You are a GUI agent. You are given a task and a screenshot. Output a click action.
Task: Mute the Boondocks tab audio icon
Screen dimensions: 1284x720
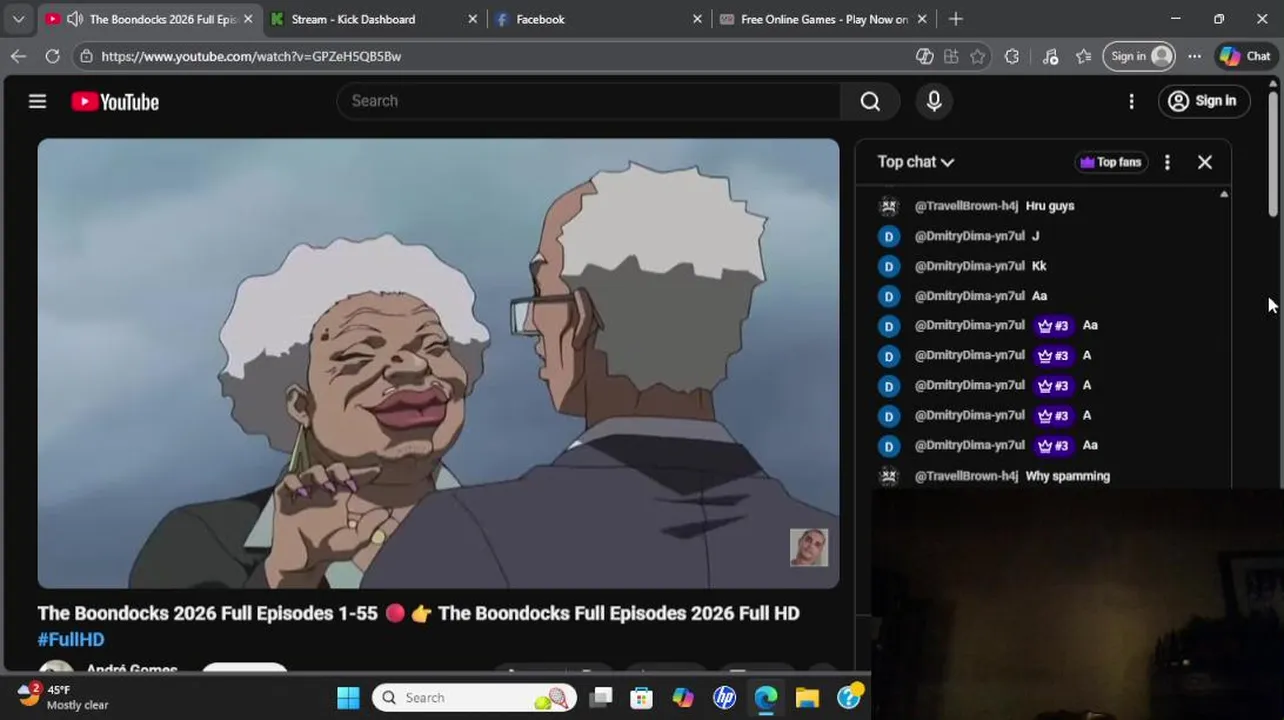(74, 19)
